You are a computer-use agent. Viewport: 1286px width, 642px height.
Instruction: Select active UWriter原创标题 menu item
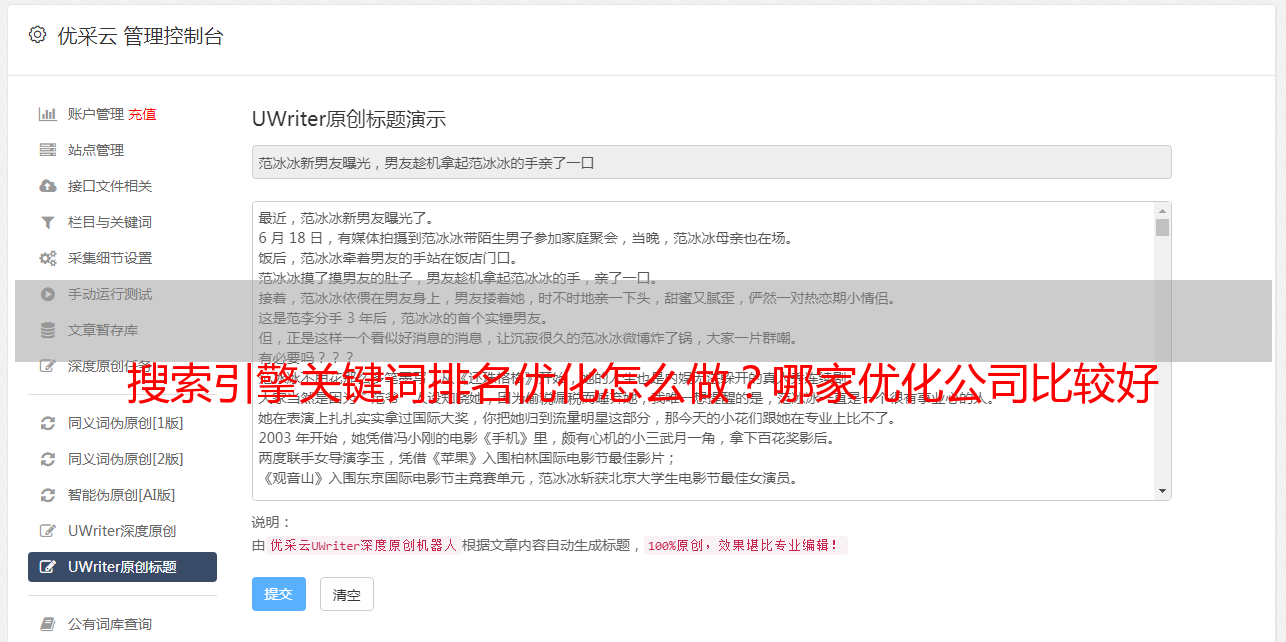click(122, 567)
